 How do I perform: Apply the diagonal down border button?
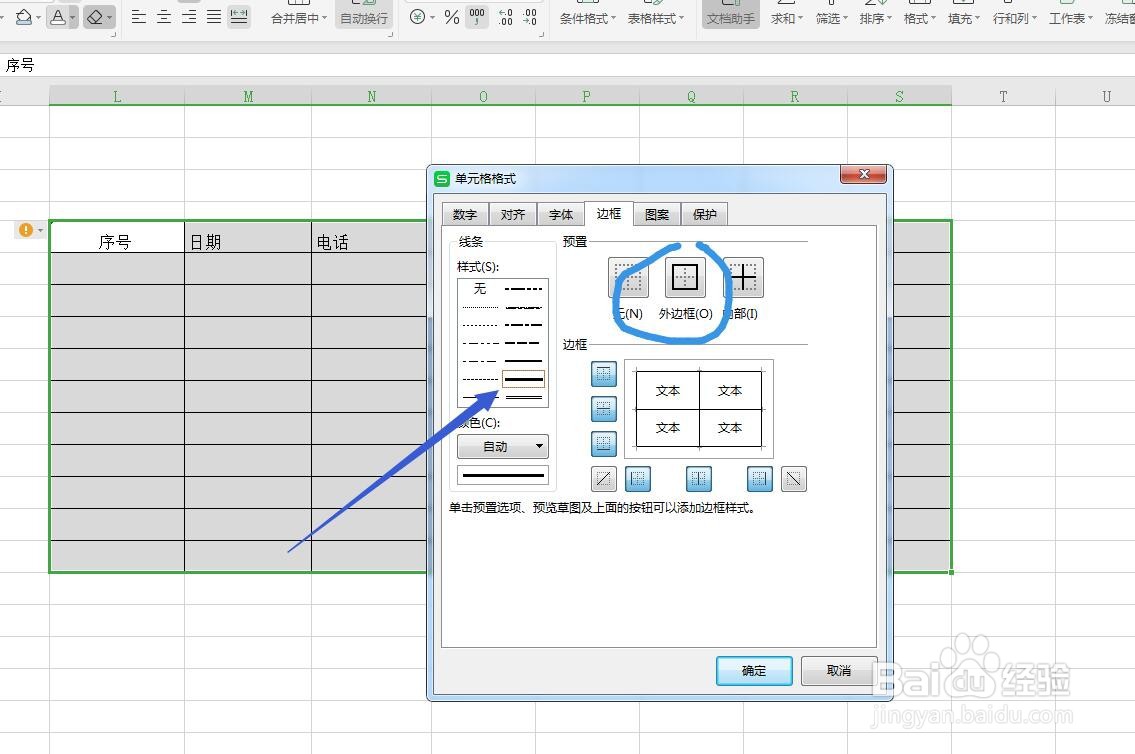coord(794,479)
